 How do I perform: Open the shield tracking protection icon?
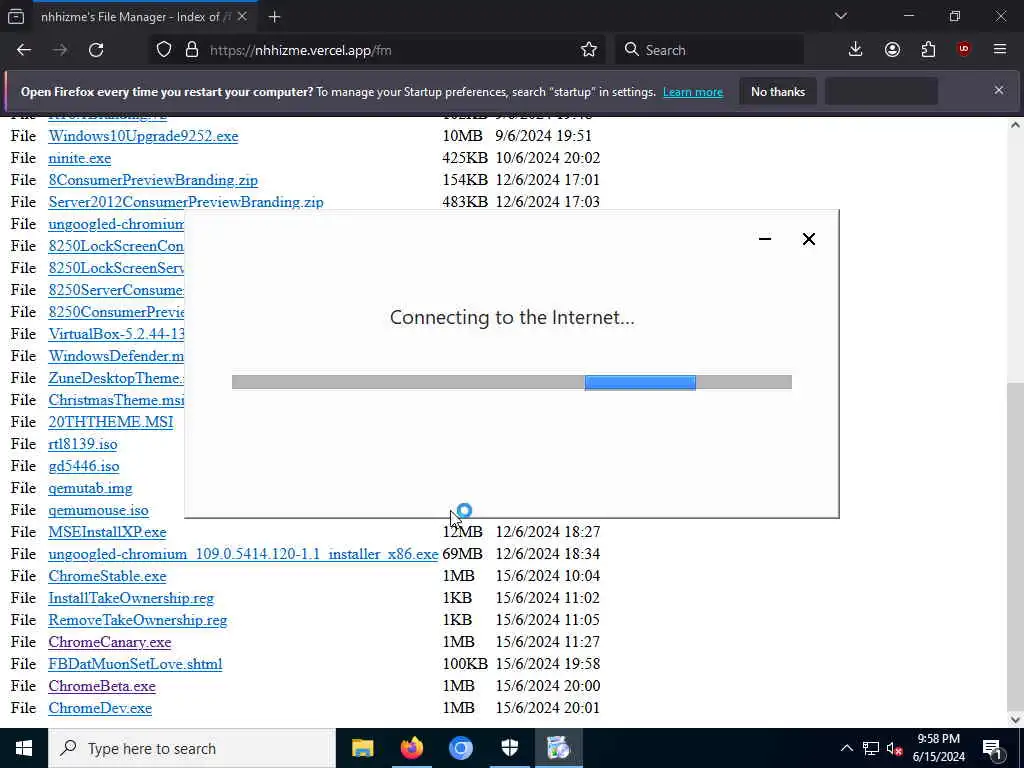tap(164, 50)
